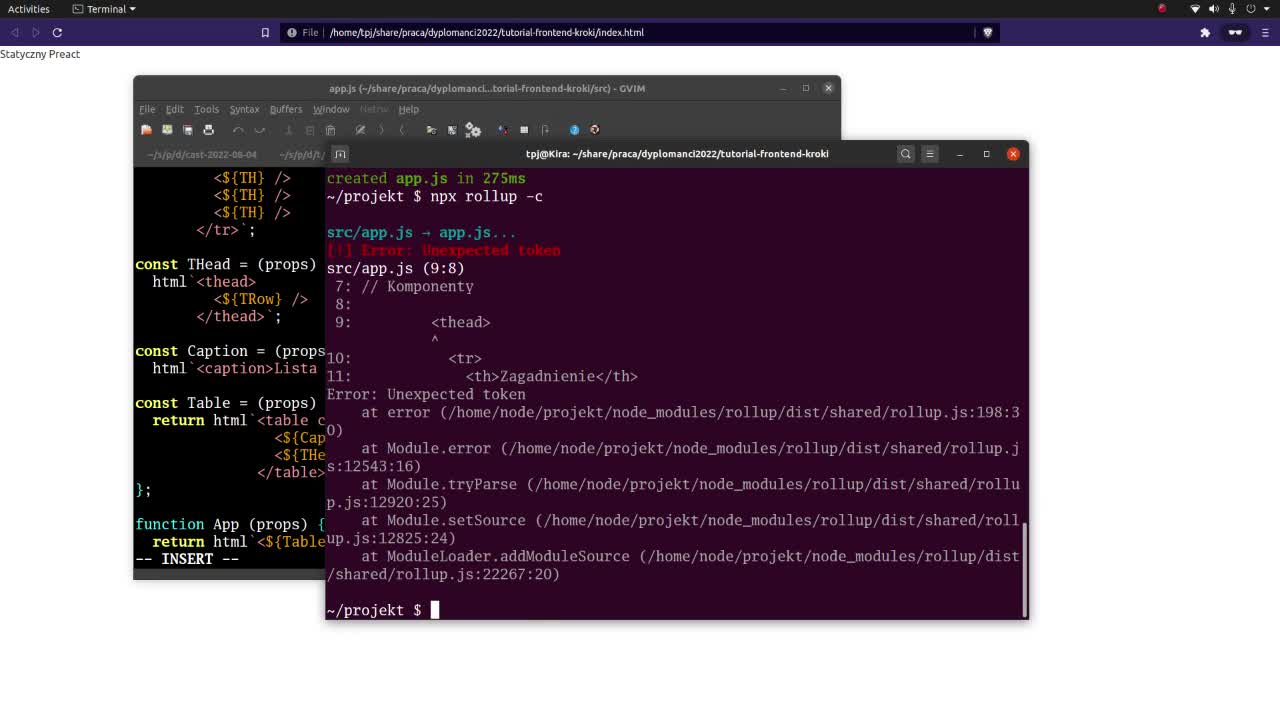This screenshot has width=1280, height=720.
Task: Reload the page in the browser
Action: [57, 32]
